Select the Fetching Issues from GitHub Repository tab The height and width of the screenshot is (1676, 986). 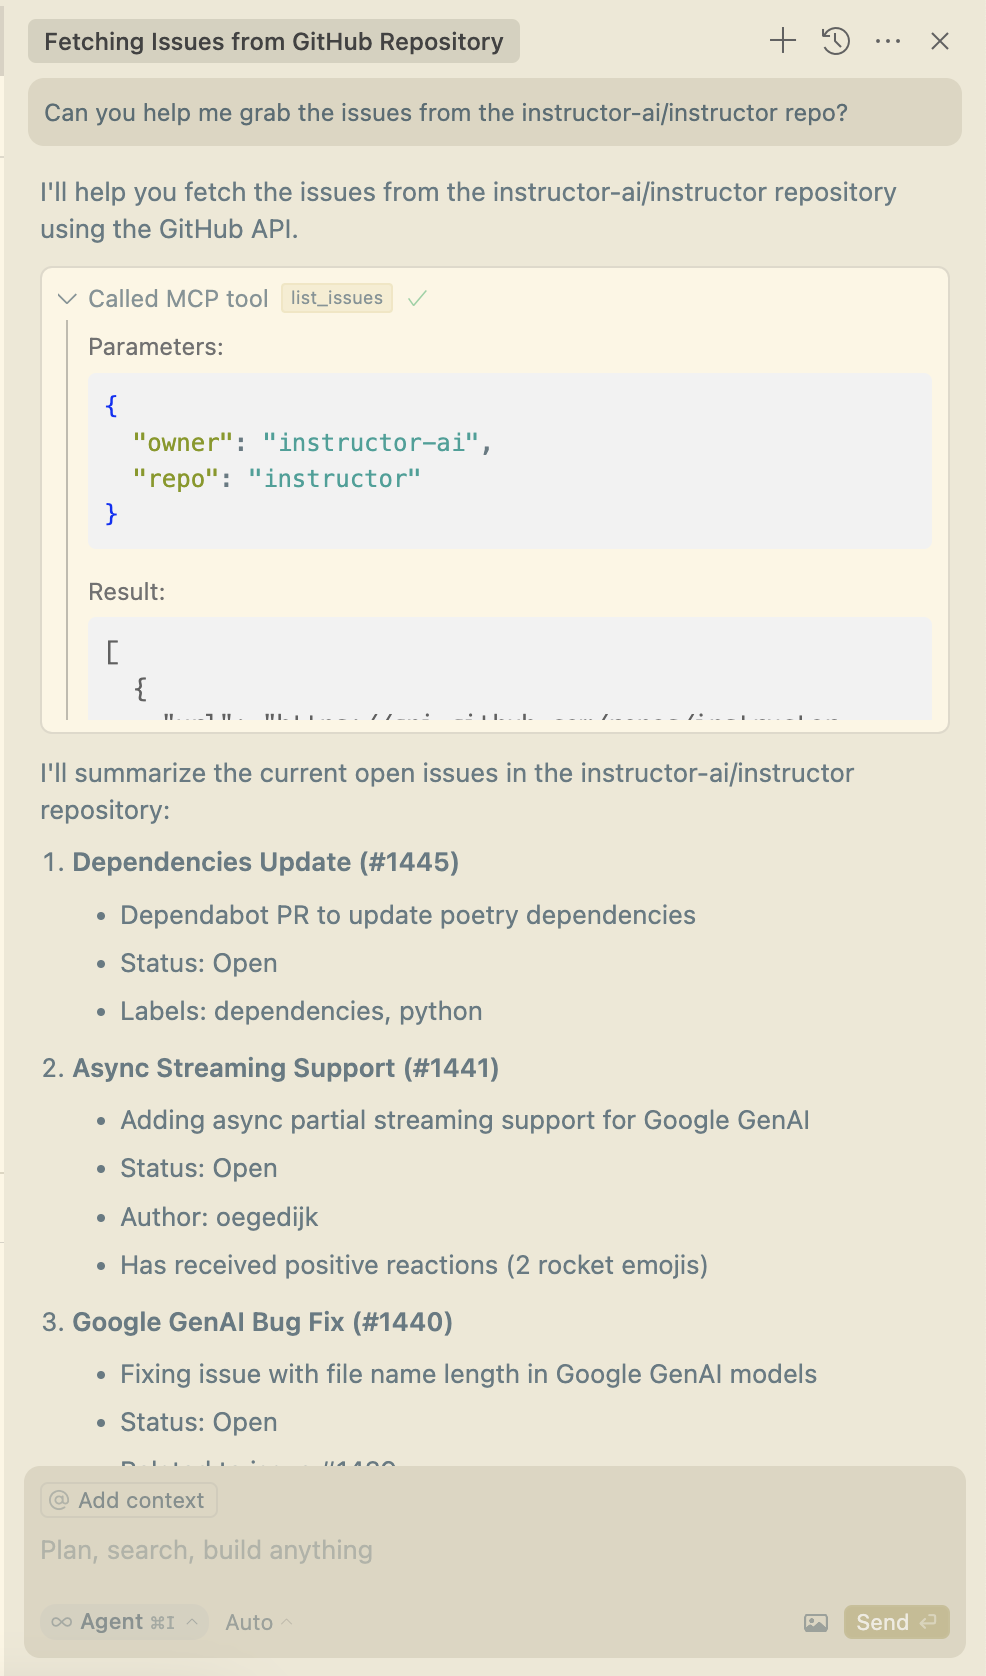(273, 42)
